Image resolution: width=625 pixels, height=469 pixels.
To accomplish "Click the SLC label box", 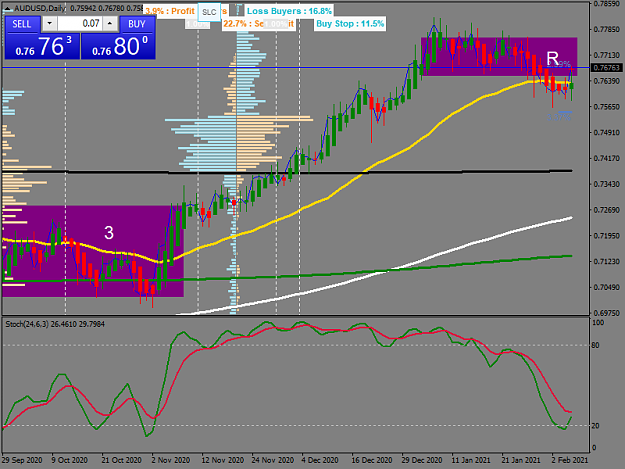I will pyautogui.click(x=209, y=12).
